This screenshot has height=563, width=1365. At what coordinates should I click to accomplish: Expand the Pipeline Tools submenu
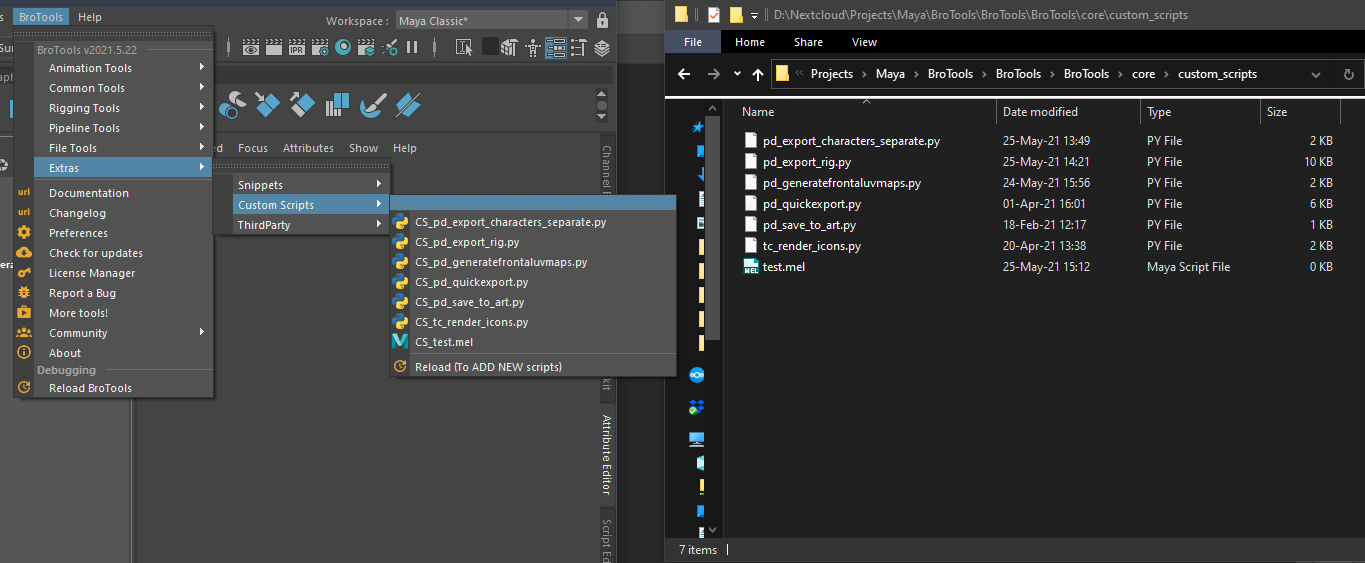(123, 128)
